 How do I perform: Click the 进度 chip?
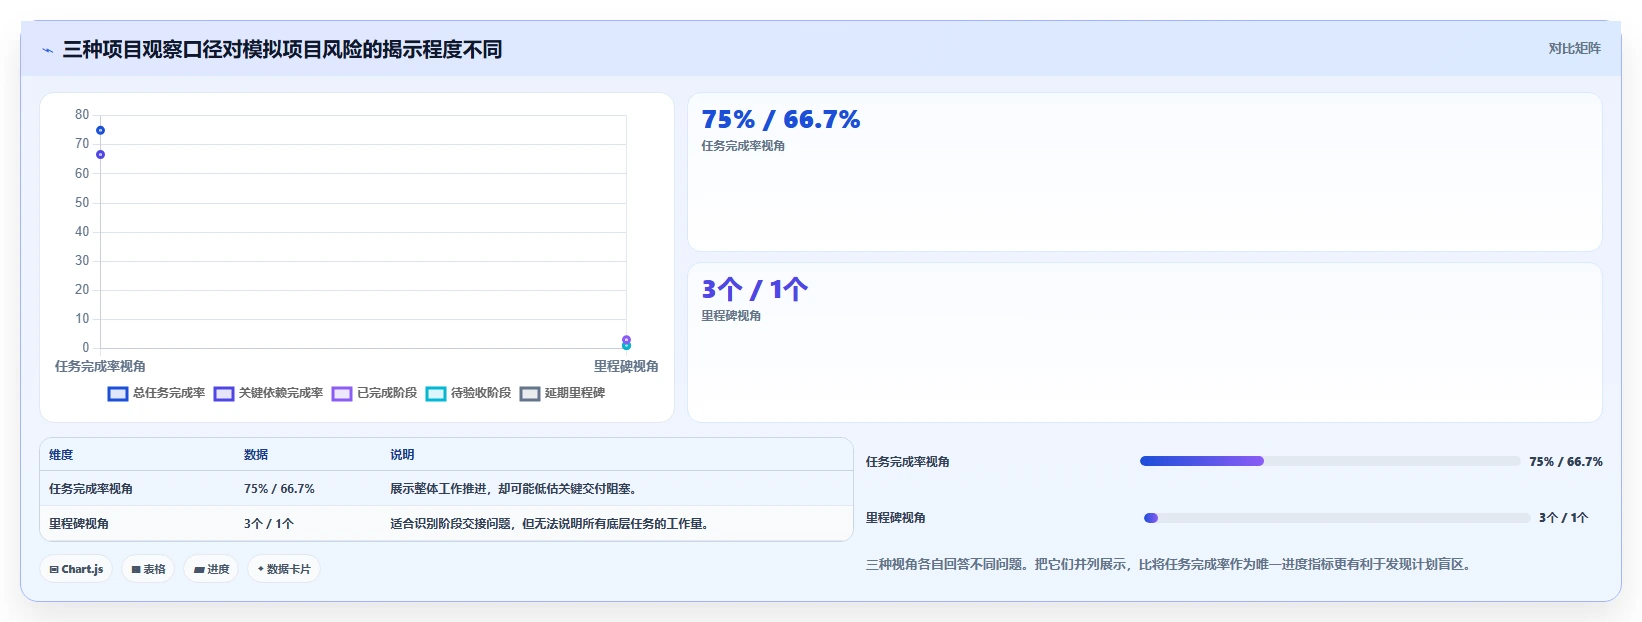click(x=211, y=569)
